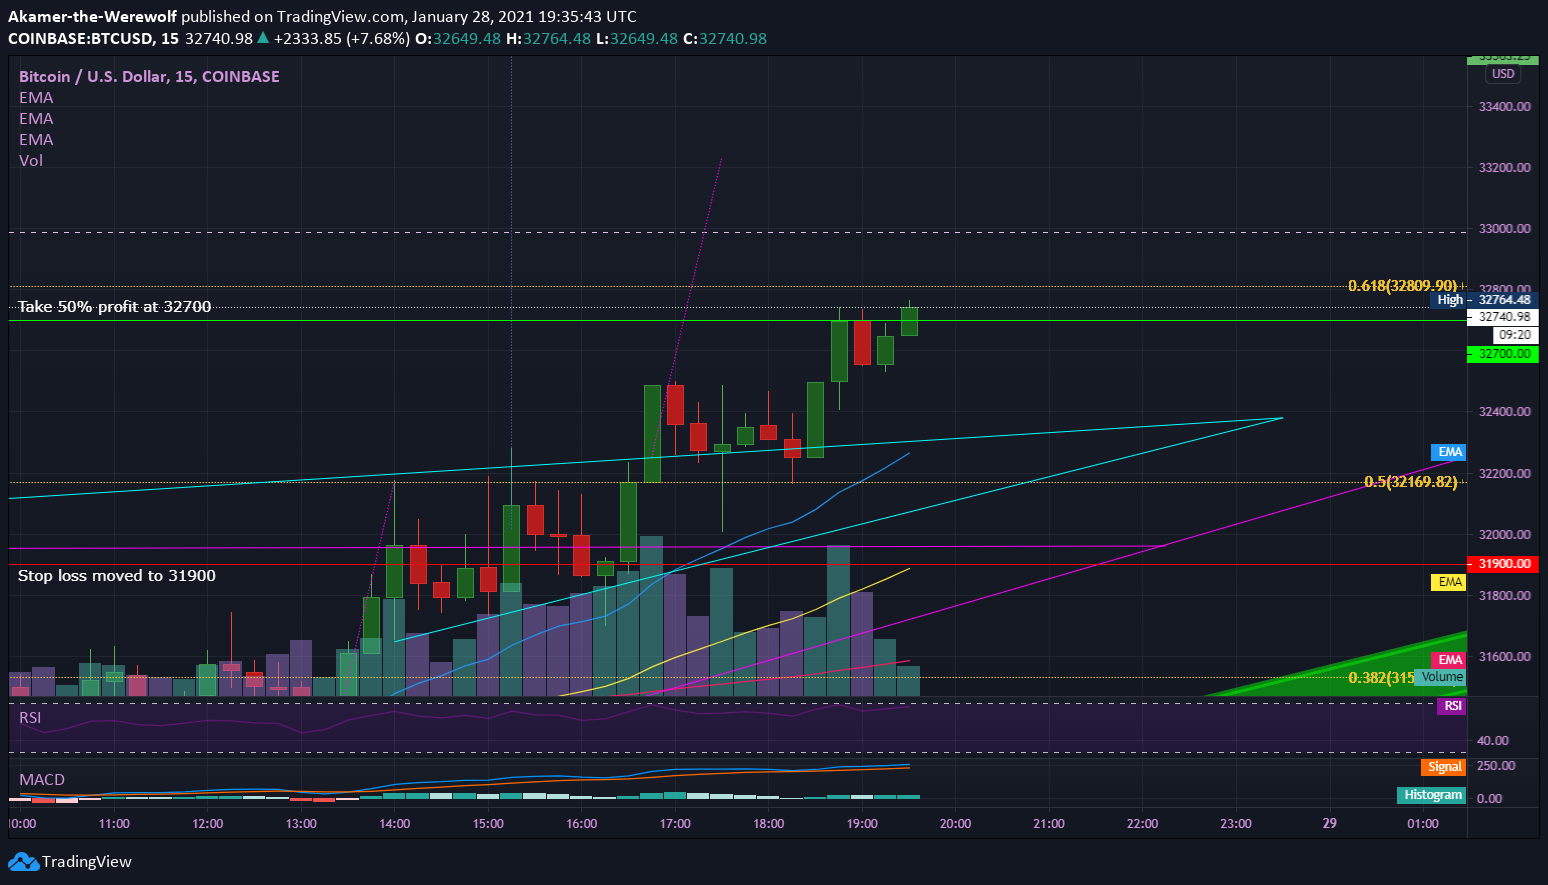Click the Akamer-the-Werewolf author name

[x=93, y=17]
